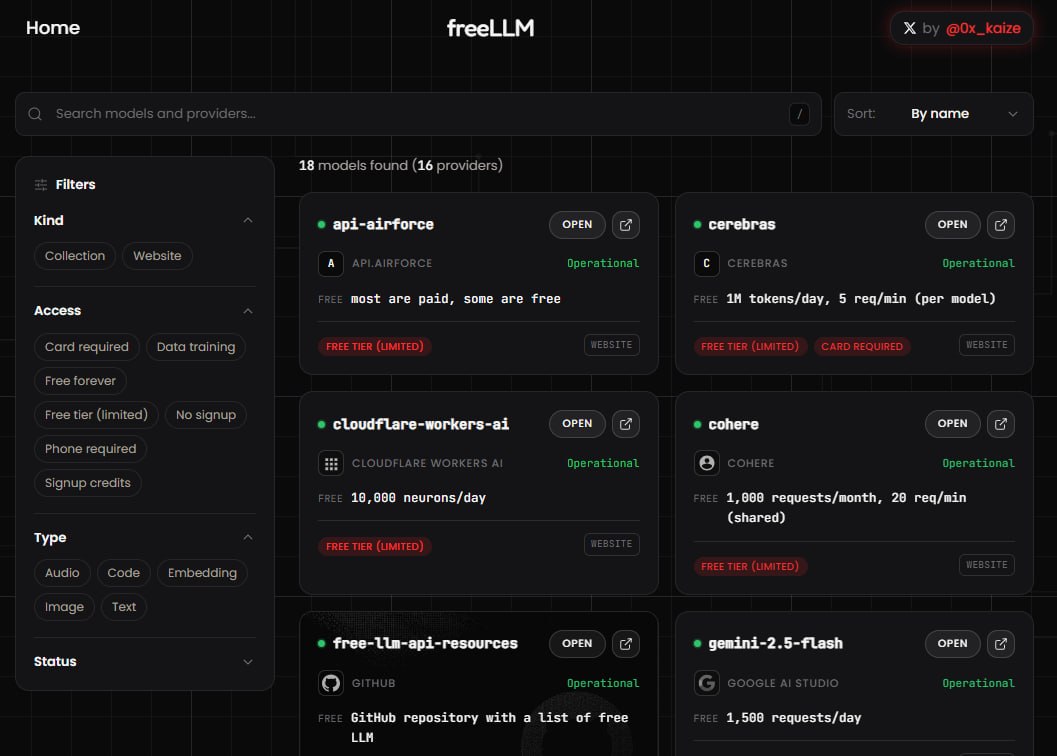This screenshot has height=756, width=1057.
Task: Toggle the Signup credits filter chip
Action: (88, 483)
